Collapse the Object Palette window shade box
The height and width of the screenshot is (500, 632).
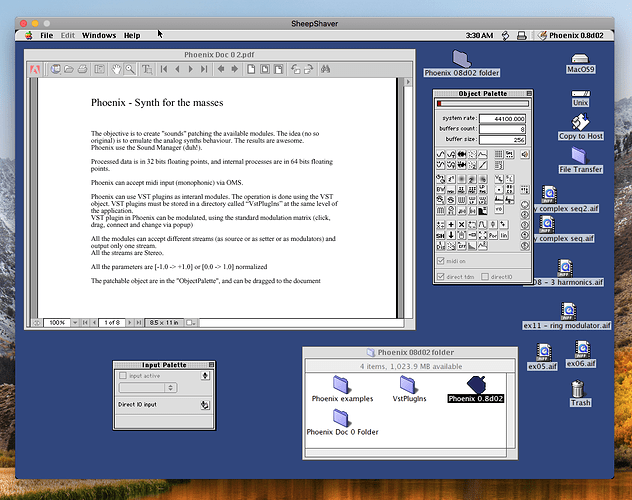pos(529,93)
